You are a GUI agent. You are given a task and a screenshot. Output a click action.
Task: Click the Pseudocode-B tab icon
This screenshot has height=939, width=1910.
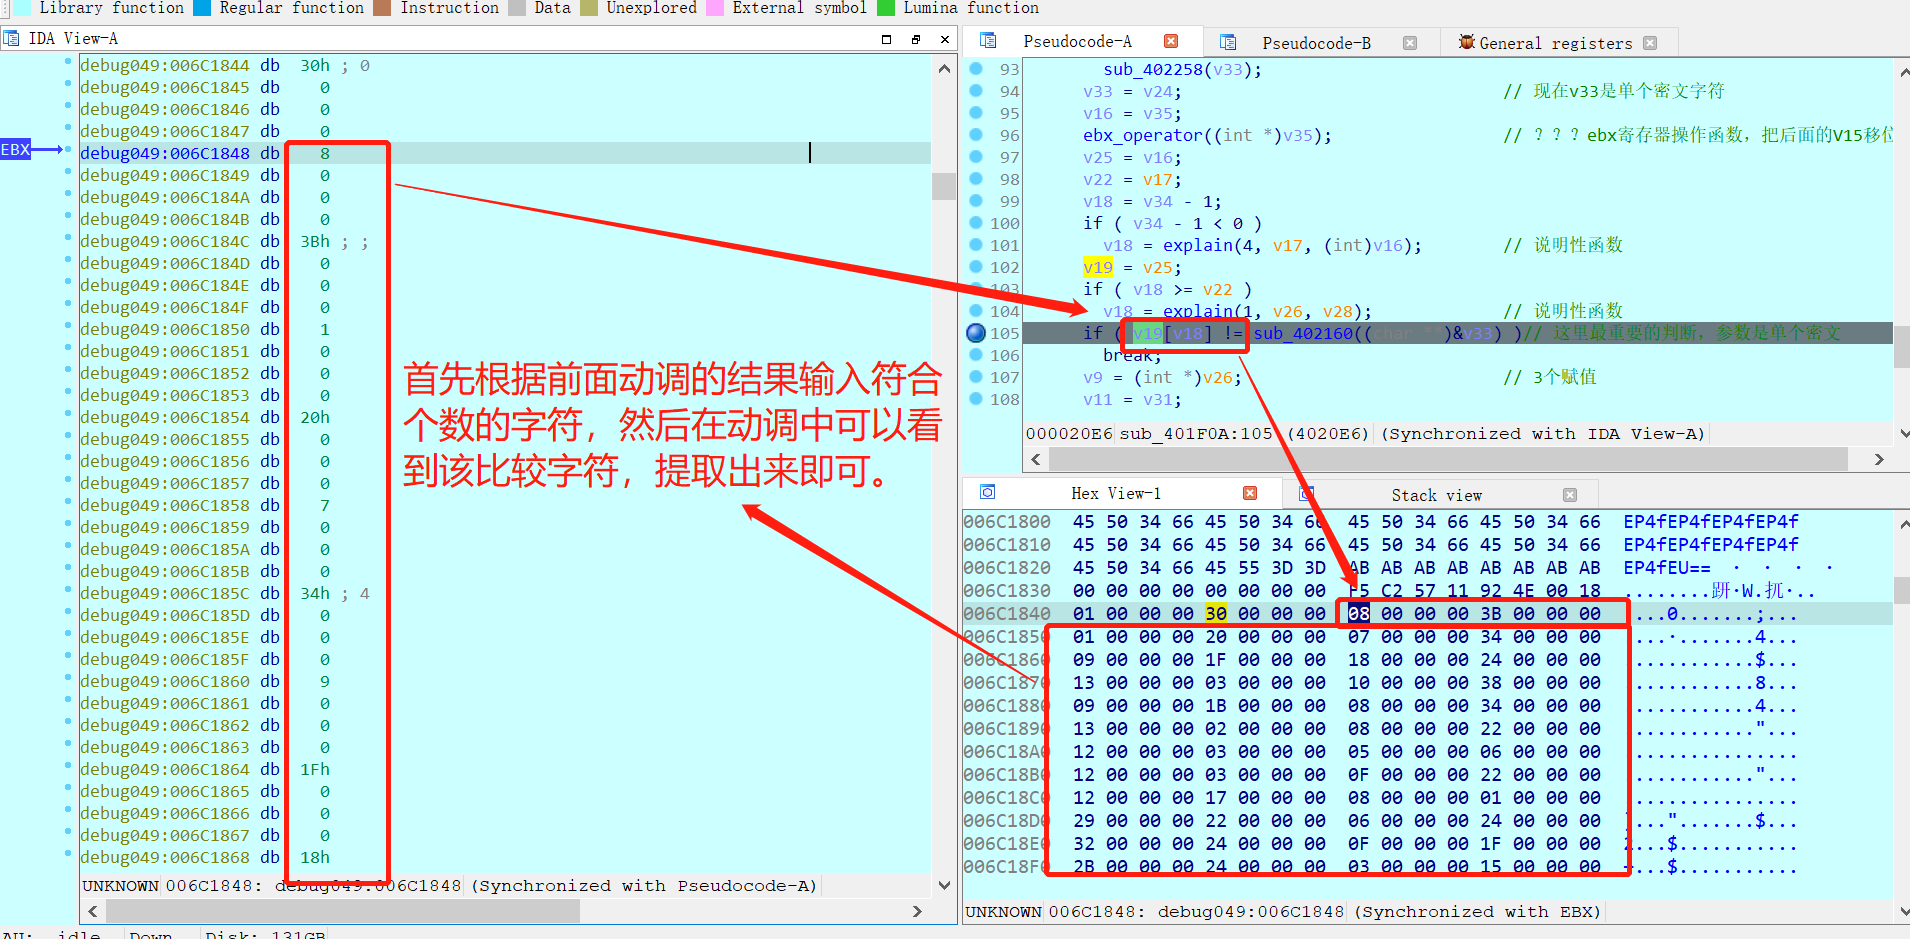coord(1228,43)
